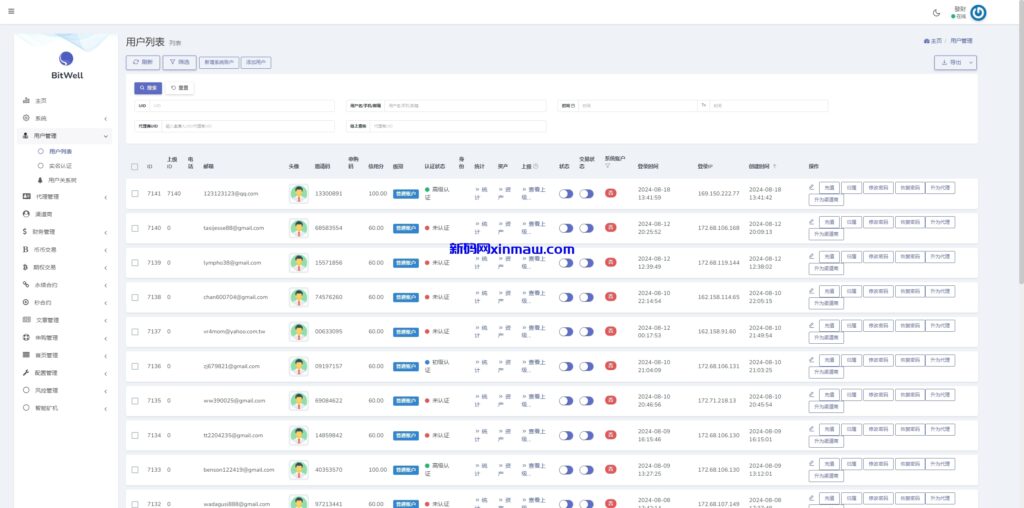Toggle the 交易状态 switch for user 7140

point(586,228)
